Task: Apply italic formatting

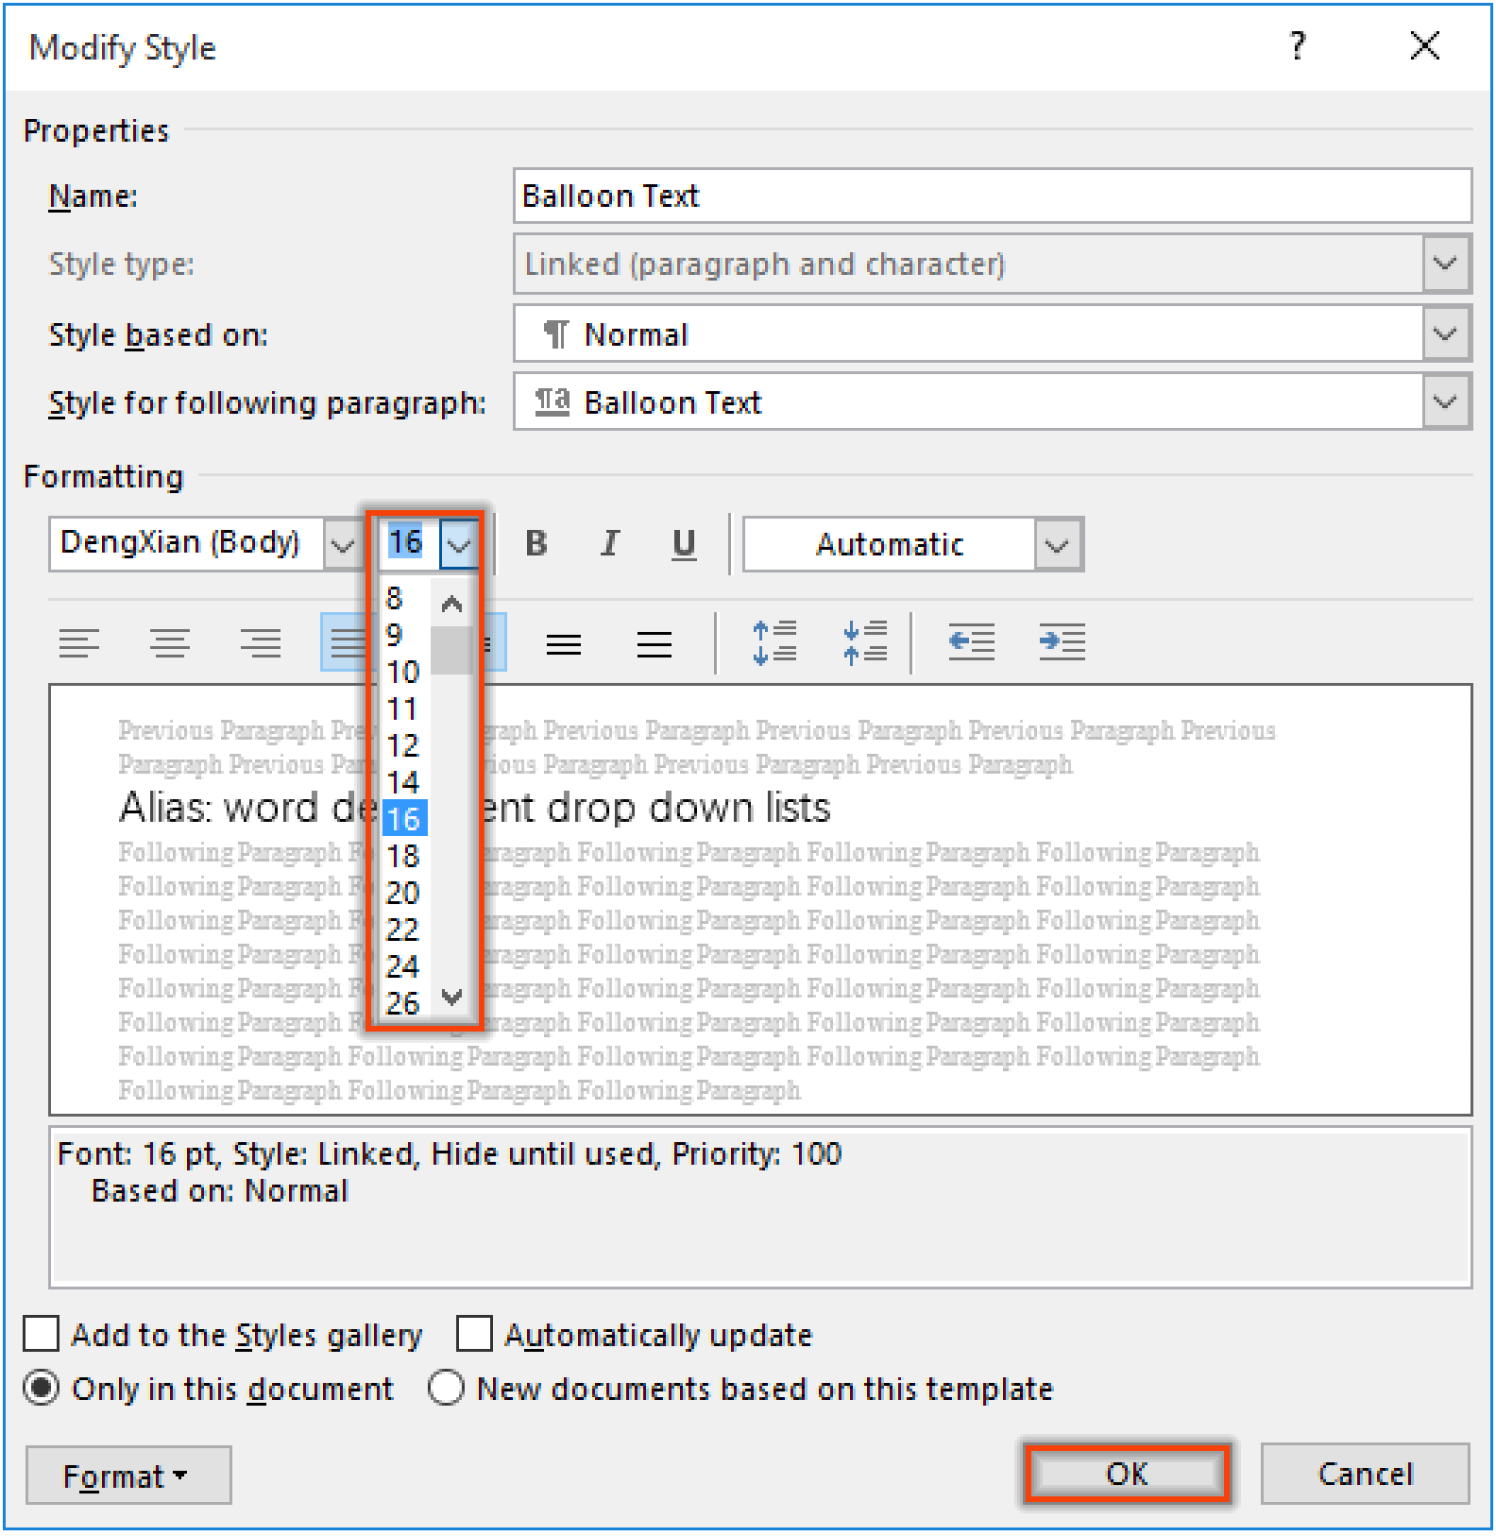Action: [609, 543]
